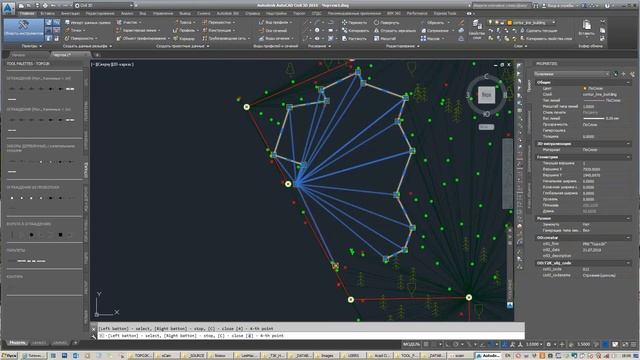This screenshot has height=360, width=640.
Task: Click the Undo arrow in quick access toolbar
Action: 53,5
